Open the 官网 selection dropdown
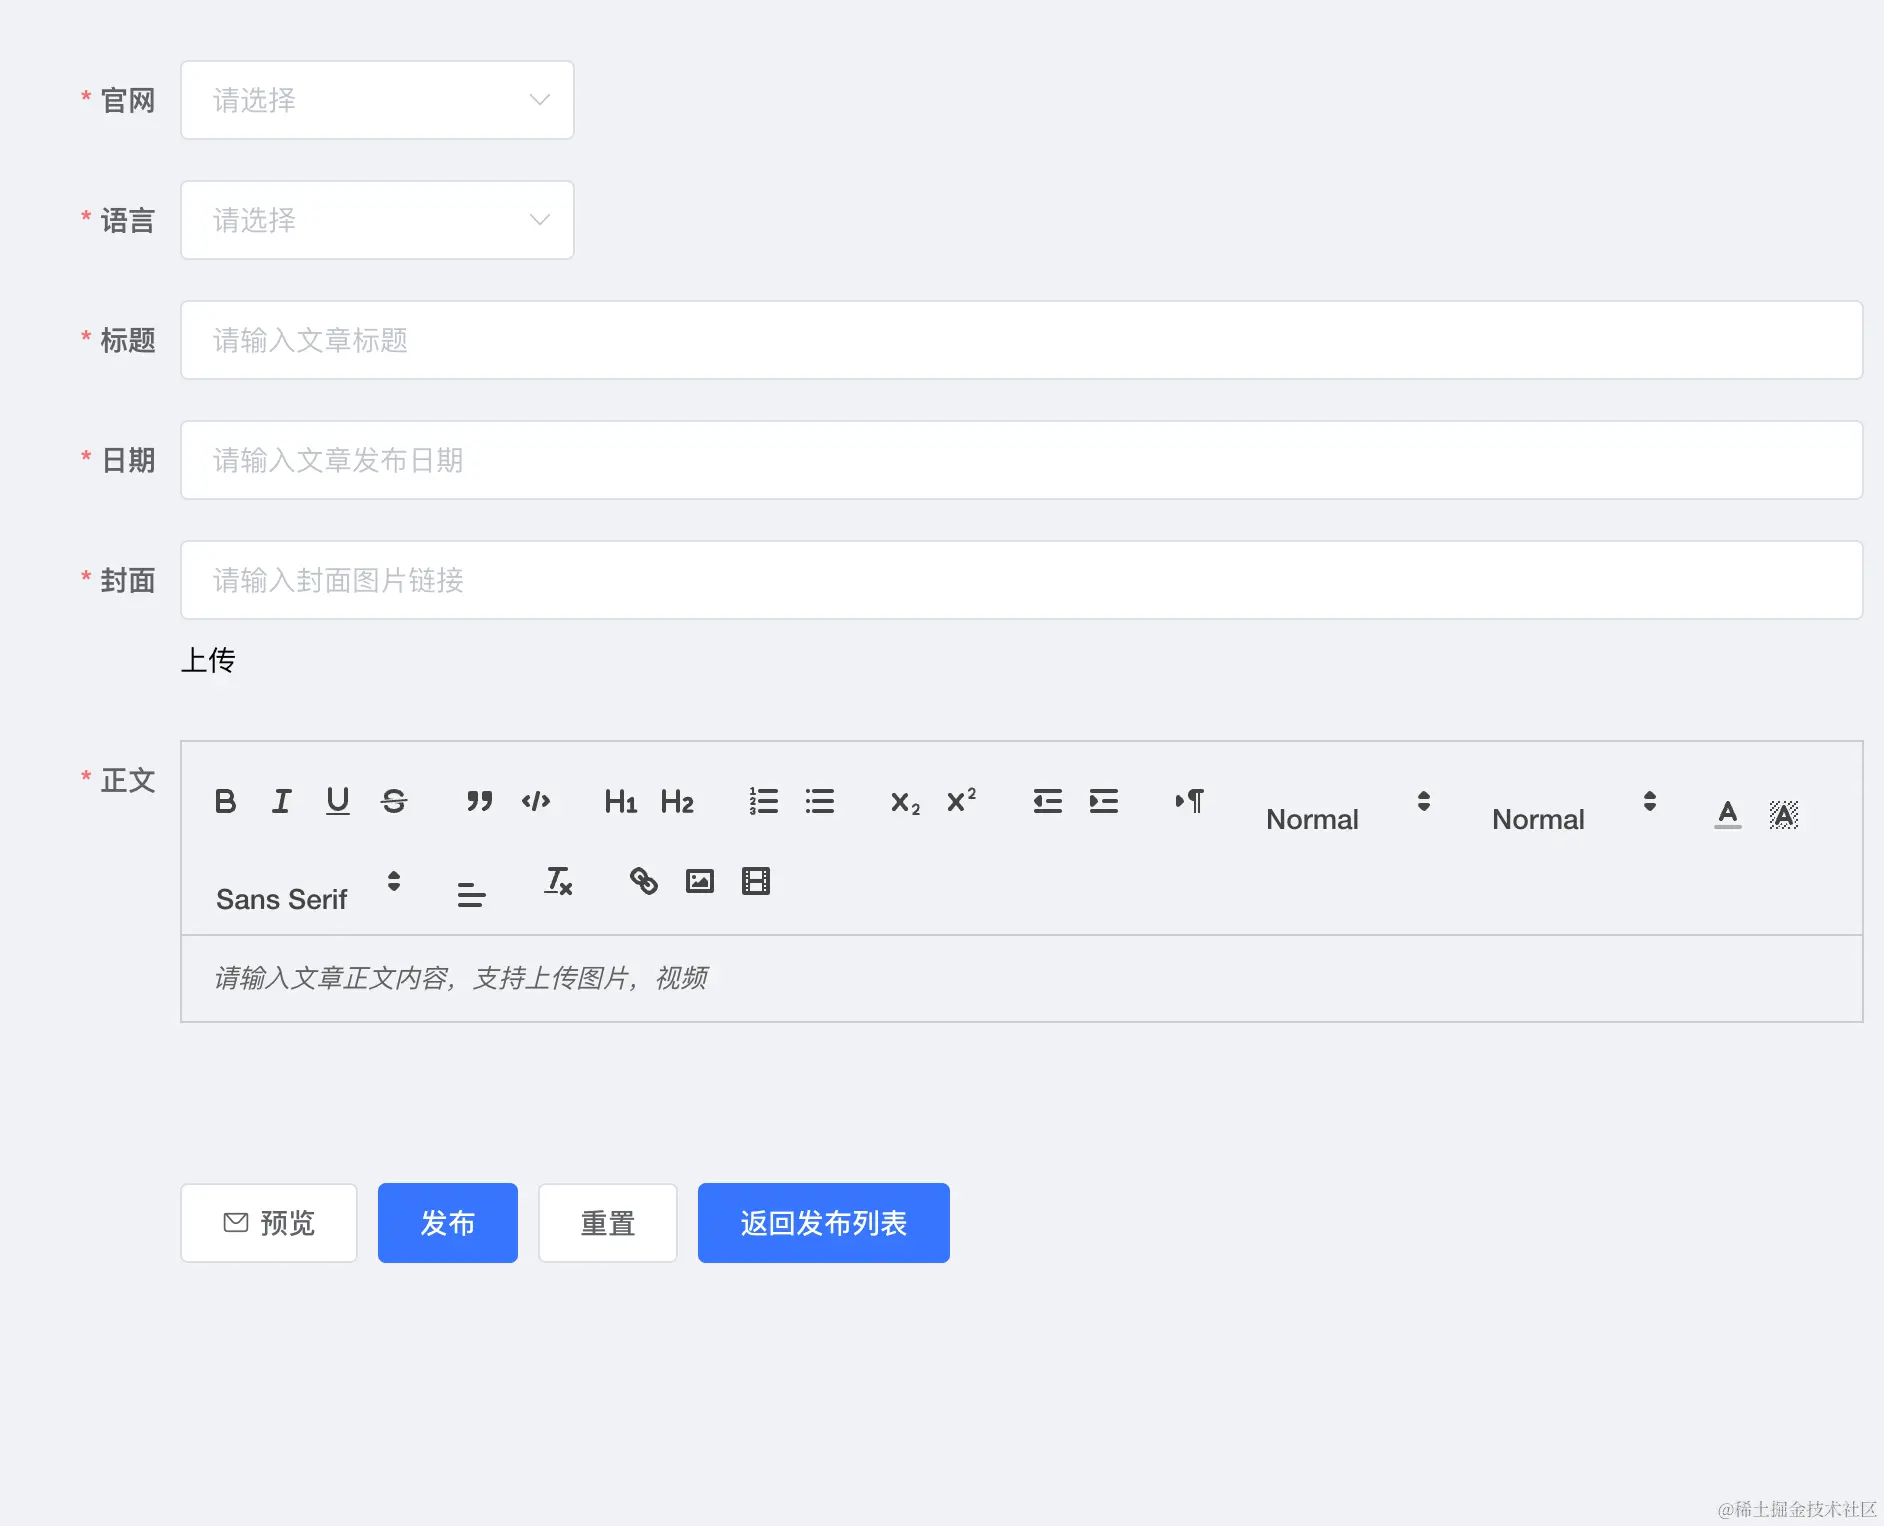1884x1526 pixels. [376, 100]
